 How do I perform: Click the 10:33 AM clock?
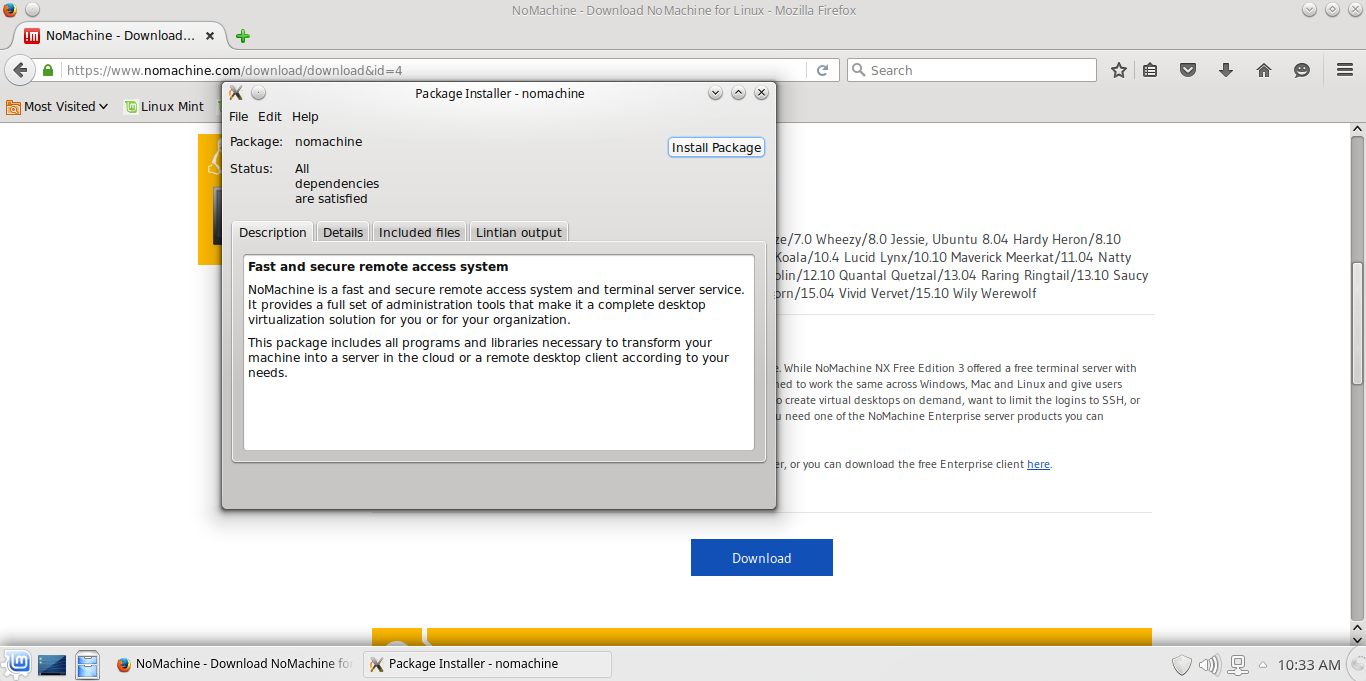pos(1309,665)
